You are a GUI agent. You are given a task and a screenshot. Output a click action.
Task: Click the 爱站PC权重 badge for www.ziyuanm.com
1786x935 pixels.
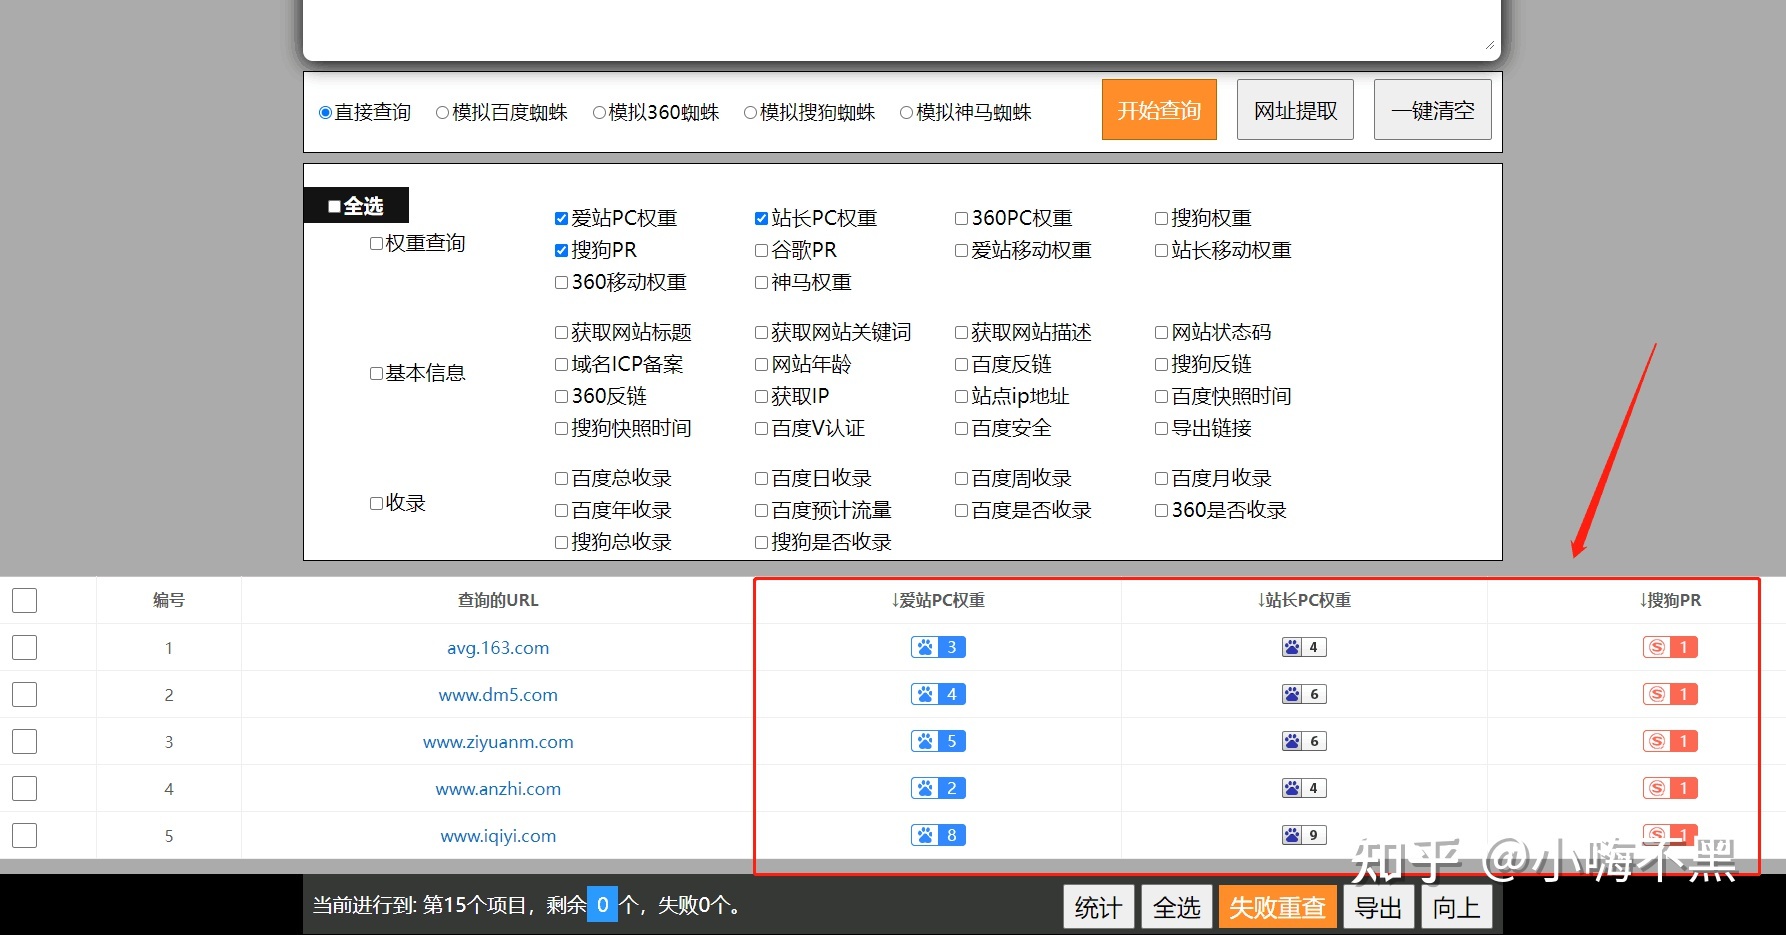click(x=938, y=741)
